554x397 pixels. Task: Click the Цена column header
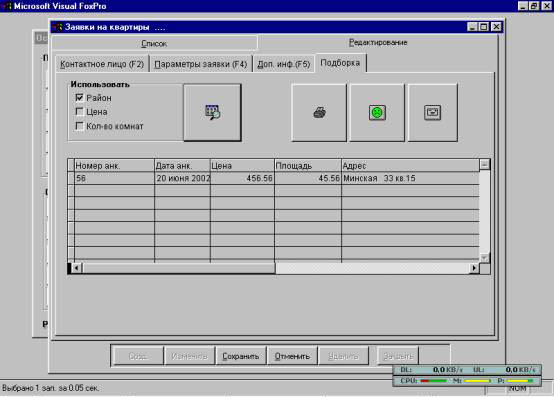point(242,166)
